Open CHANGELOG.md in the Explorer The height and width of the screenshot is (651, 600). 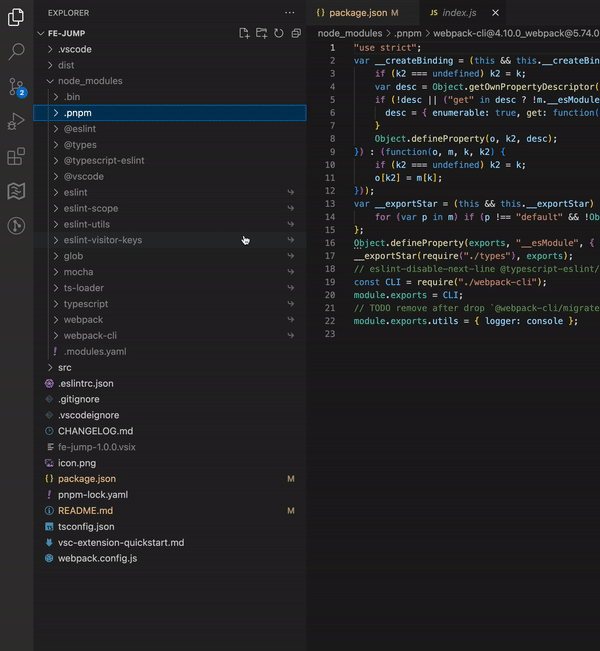(x=170, y=431)
